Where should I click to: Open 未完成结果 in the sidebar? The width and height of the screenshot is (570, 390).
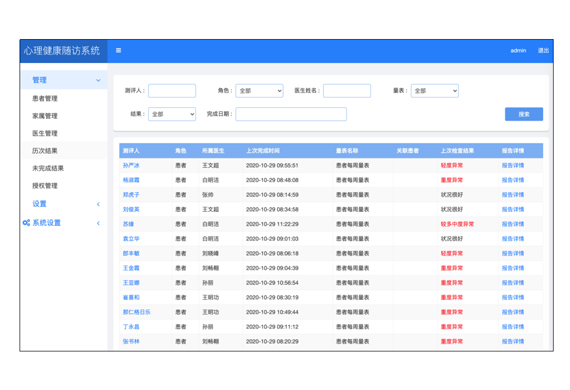tap(48, 168)
